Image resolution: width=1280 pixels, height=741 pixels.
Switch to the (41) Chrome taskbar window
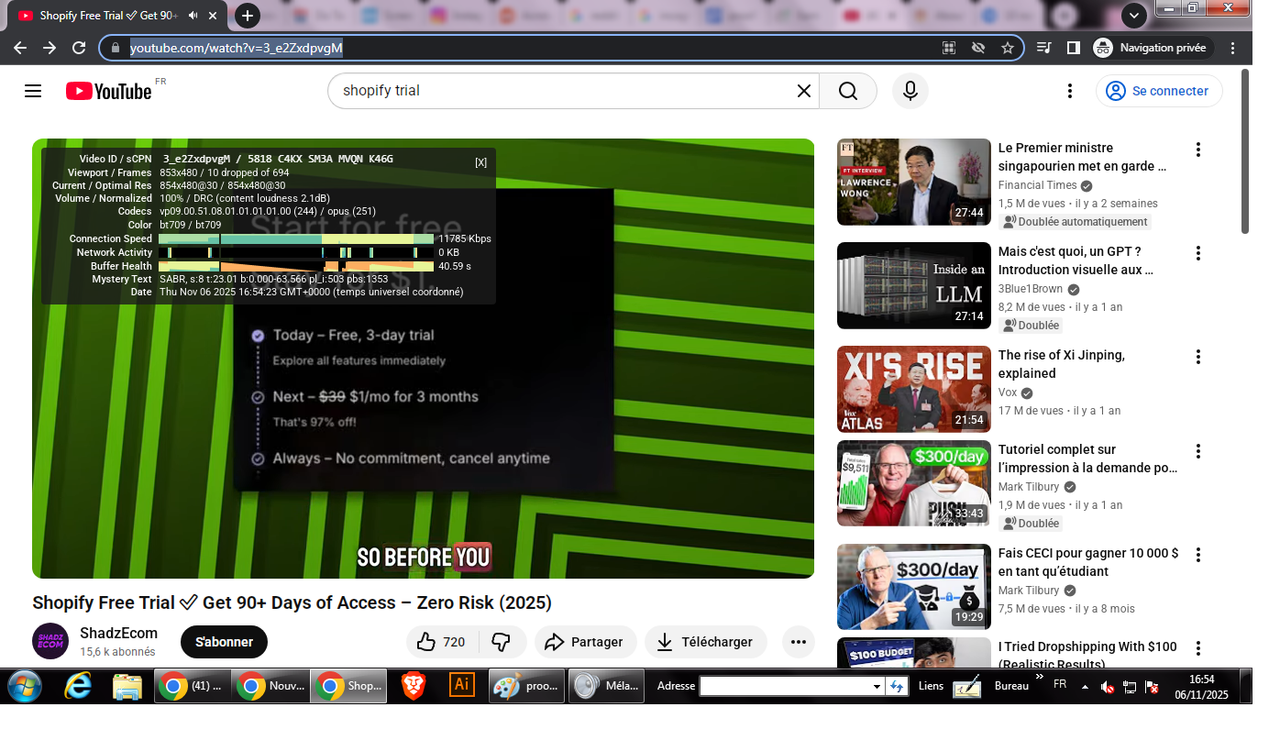(x=192, y=686)
